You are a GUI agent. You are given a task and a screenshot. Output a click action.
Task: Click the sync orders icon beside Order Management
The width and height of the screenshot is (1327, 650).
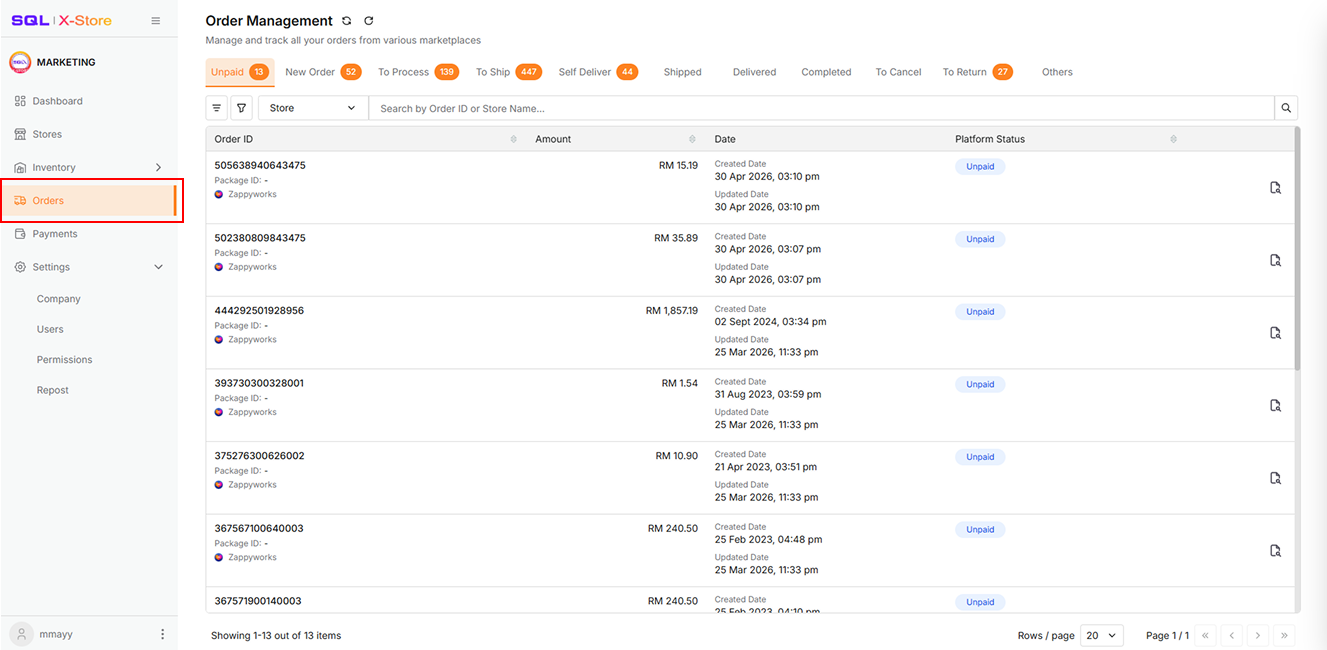[347, 21]
